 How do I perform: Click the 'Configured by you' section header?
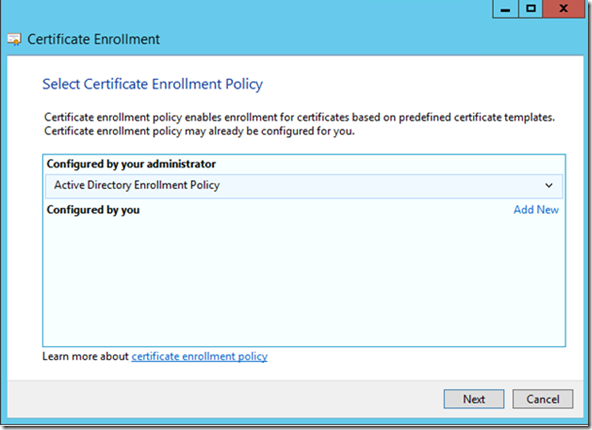(93, 210)
